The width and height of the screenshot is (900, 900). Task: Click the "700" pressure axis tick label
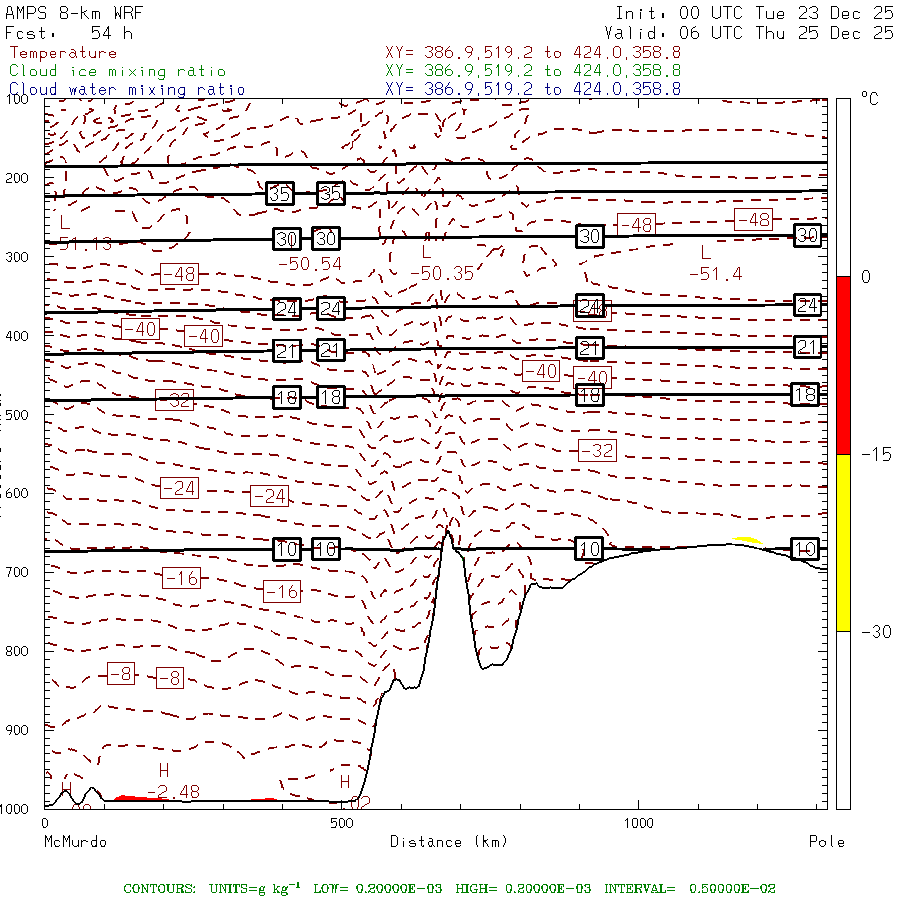(17, 572)
